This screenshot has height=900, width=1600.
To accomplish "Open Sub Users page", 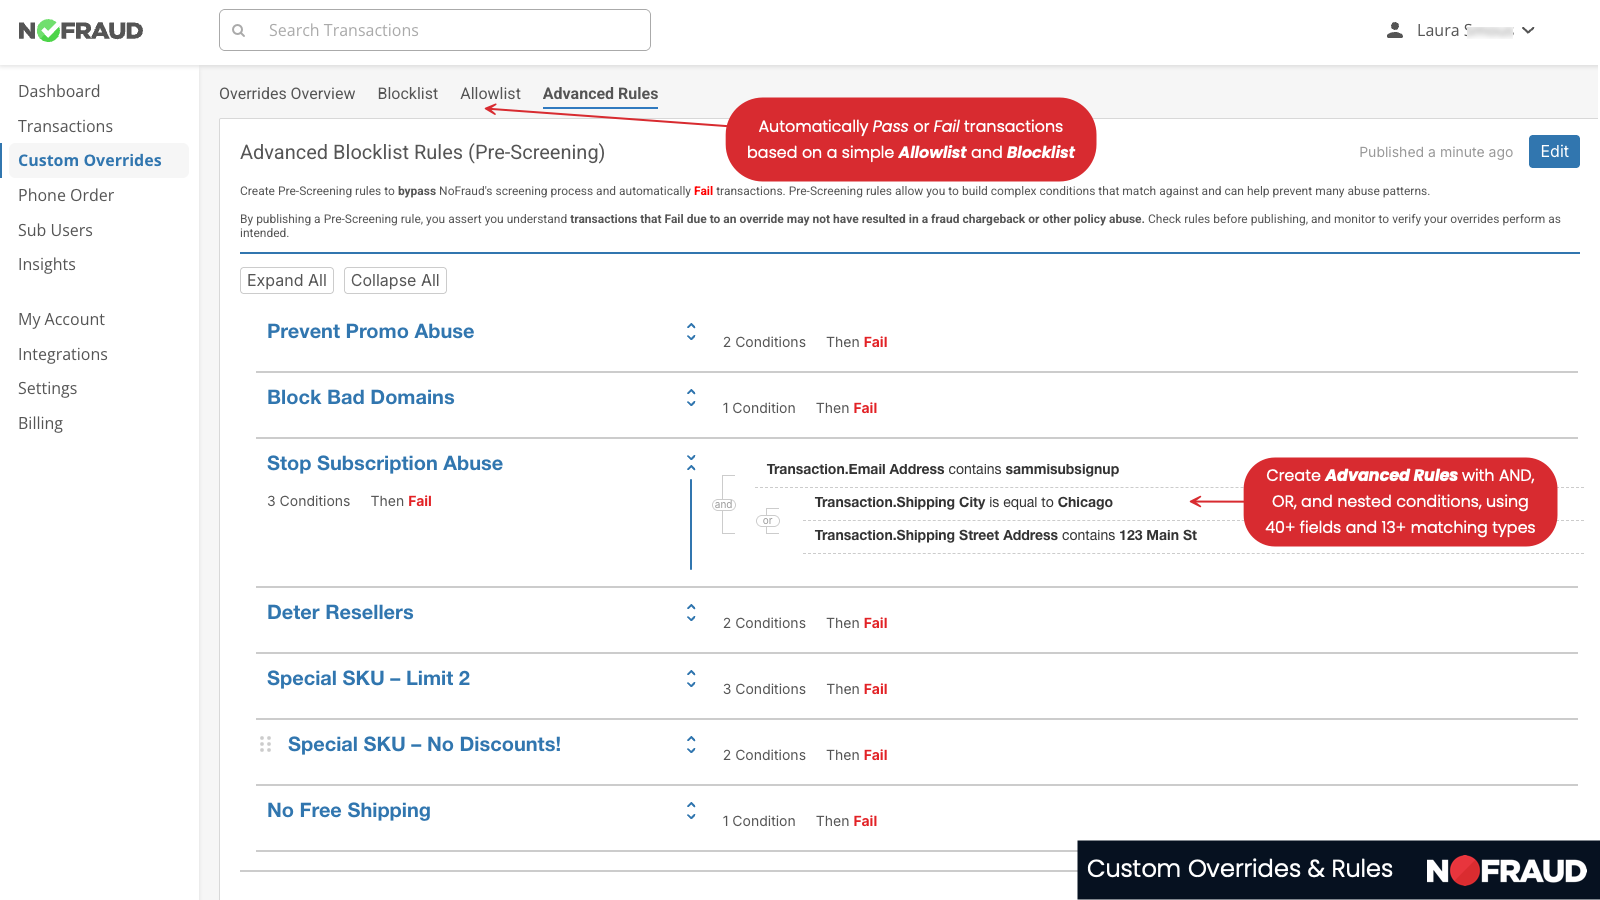I will (55, 230).
